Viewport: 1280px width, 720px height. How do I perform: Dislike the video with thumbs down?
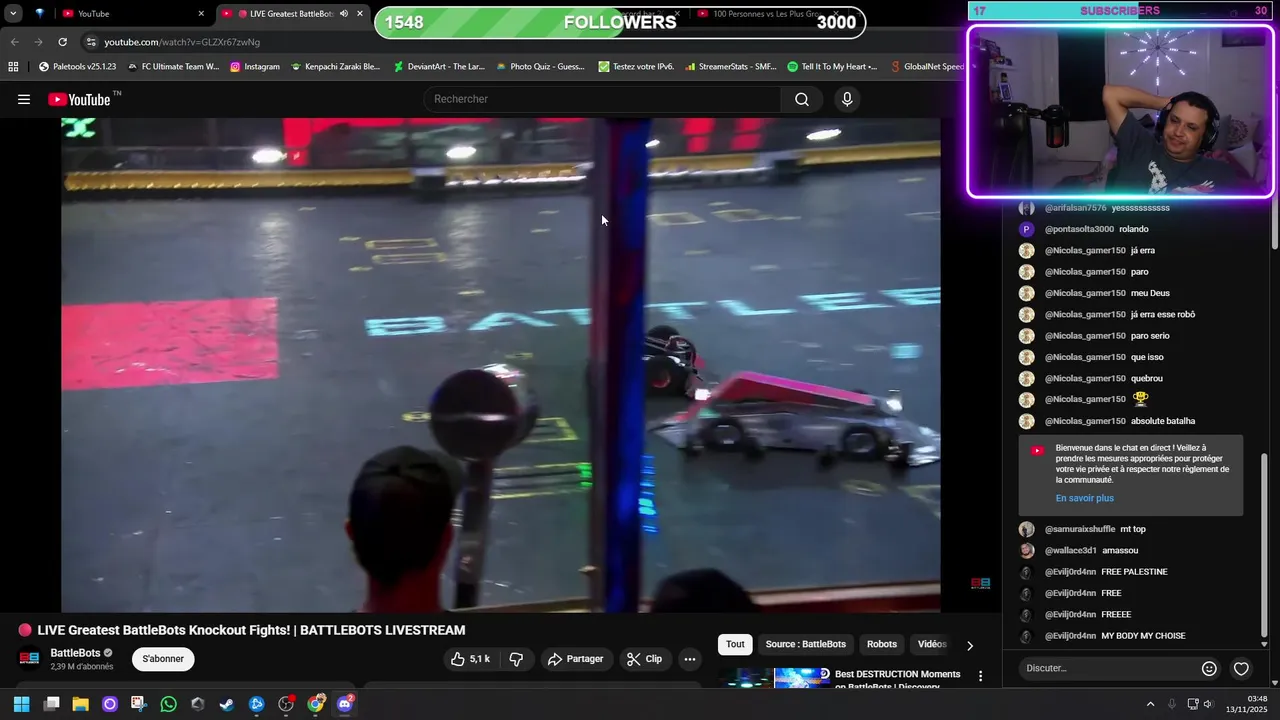click(x=516, y=659)
